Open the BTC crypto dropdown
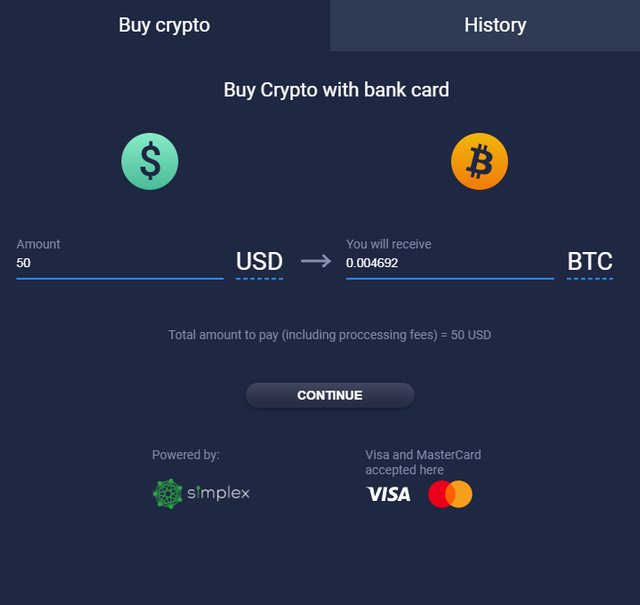 pos(589,262)
